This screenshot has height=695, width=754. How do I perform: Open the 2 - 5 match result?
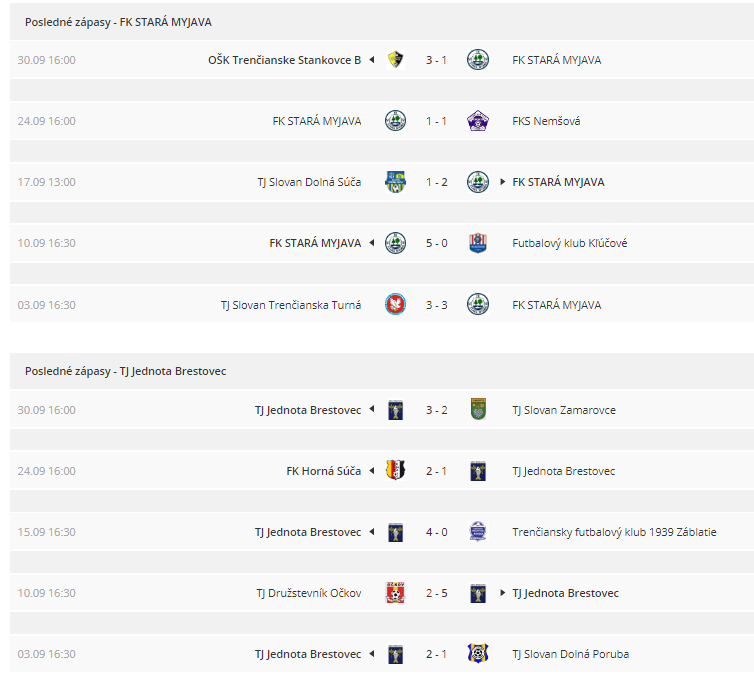click(x=437, y=593)
